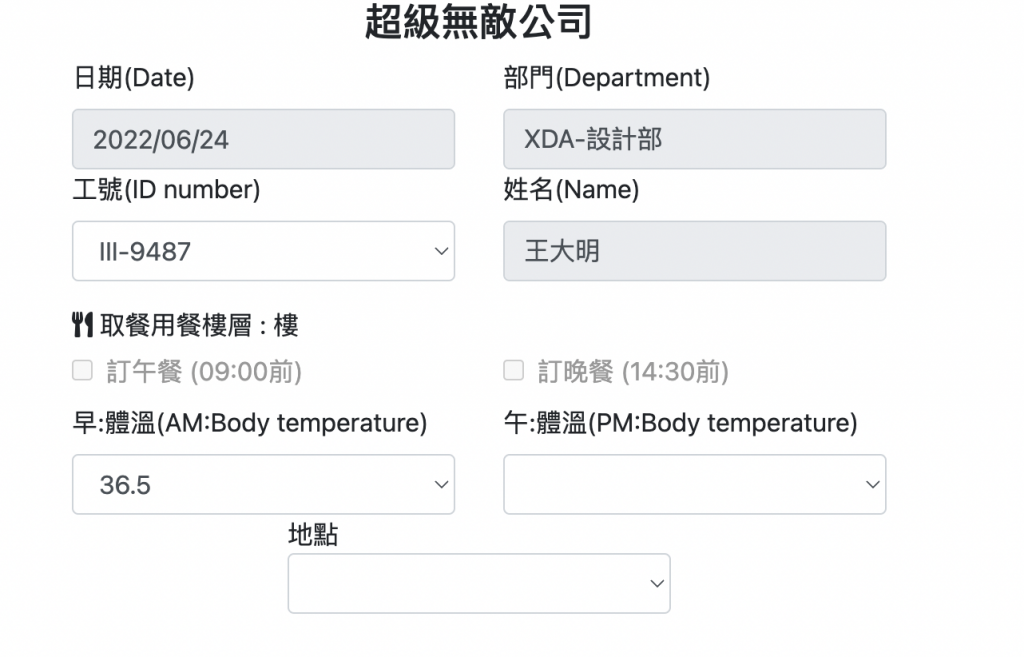
Task: Click the 訂晚餐 (14:30前) label text
Action: [x=633, y=372]
